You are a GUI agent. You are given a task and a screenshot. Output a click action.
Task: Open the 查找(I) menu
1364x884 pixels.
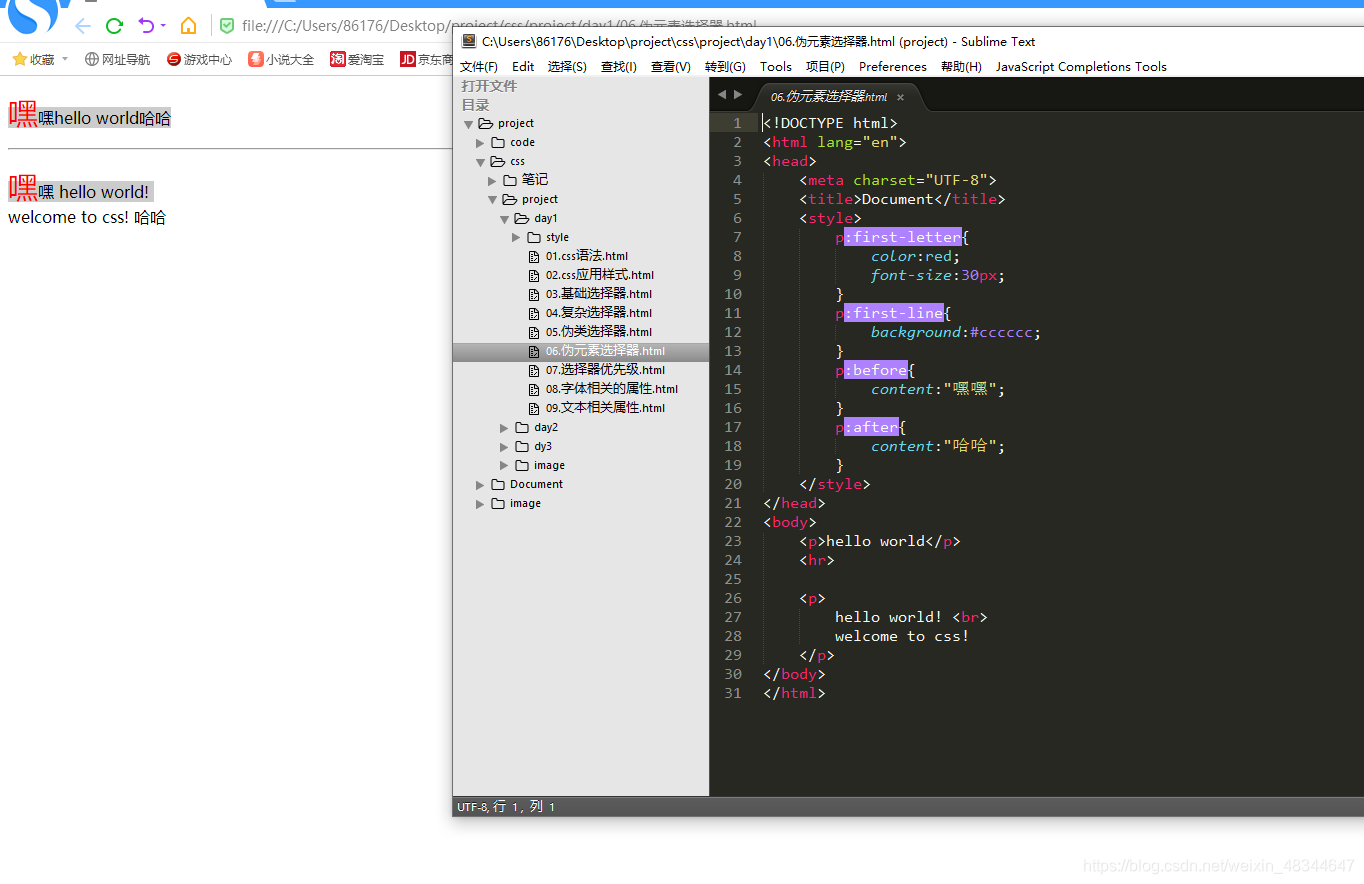pyautogui.click(x=619, y=66)
